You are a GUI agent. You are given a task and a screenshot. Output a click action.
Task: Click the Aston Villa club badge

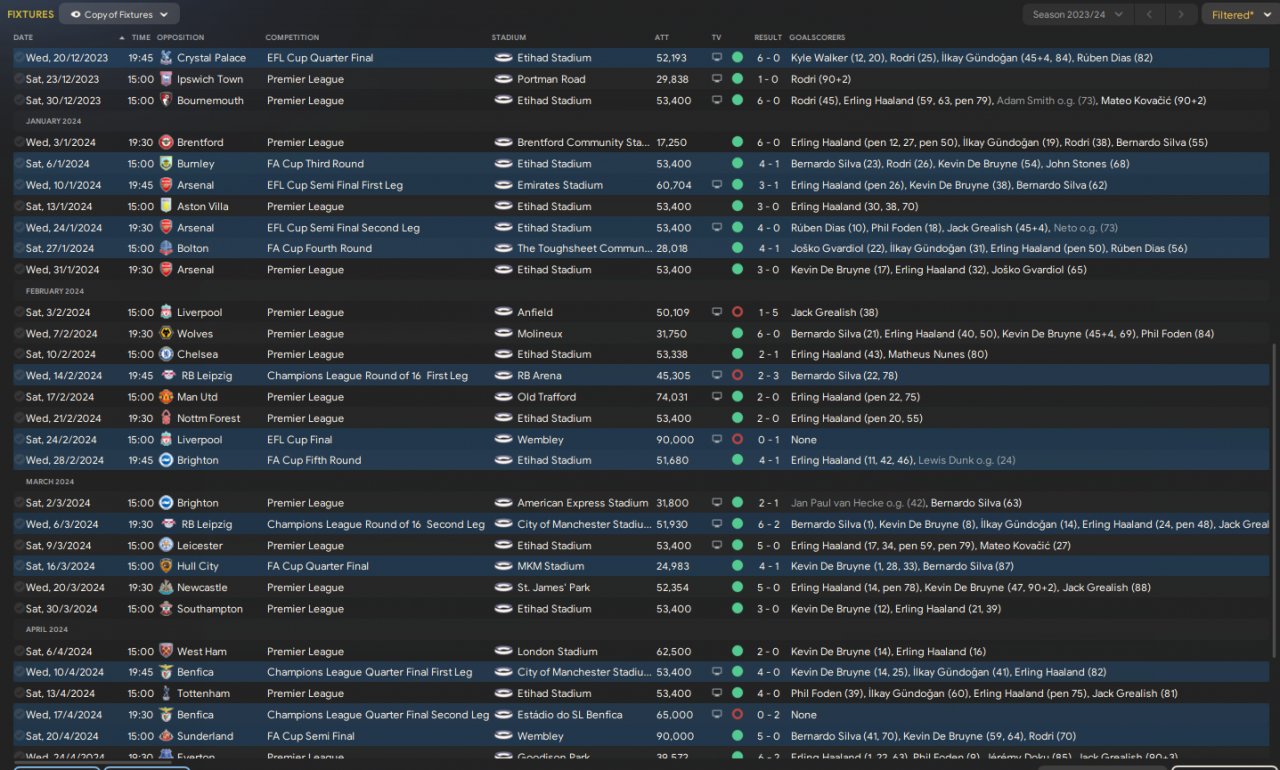click(166, 206)
